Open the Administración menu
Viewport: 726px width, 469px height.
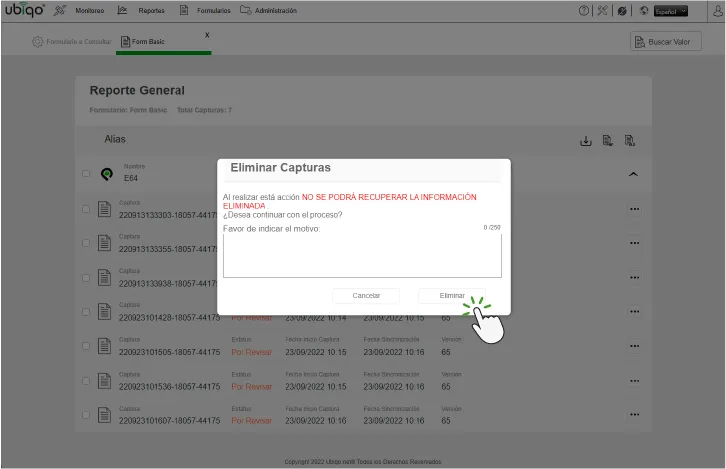click(x=276, y=10)
